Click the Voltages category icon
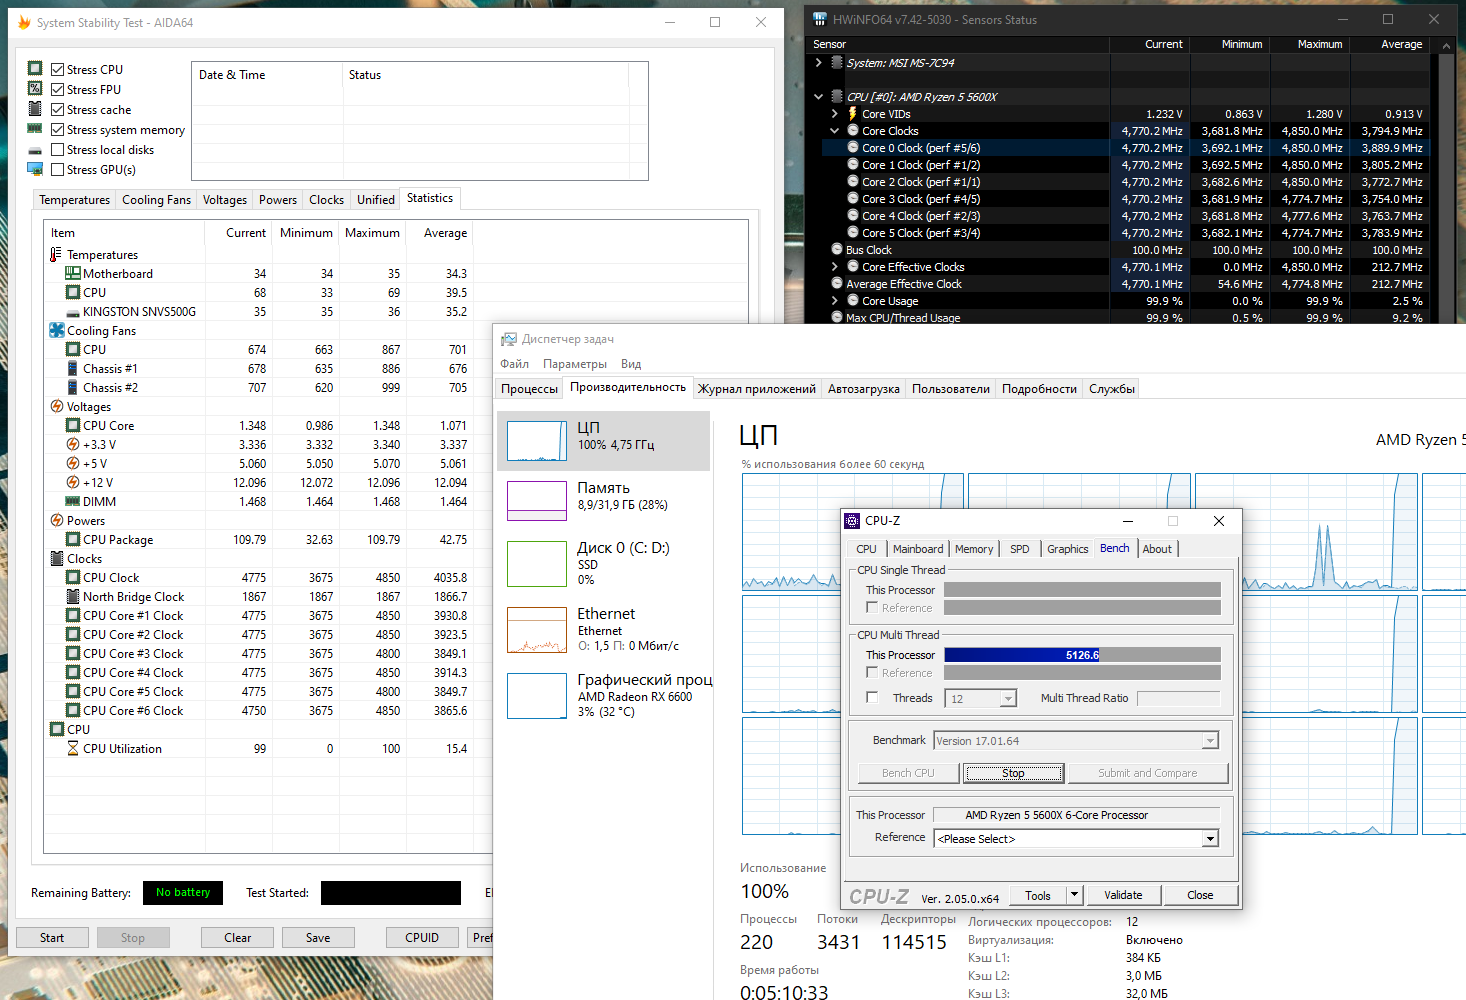This screenshot has width=1466, height=1000. pos(57,407)
